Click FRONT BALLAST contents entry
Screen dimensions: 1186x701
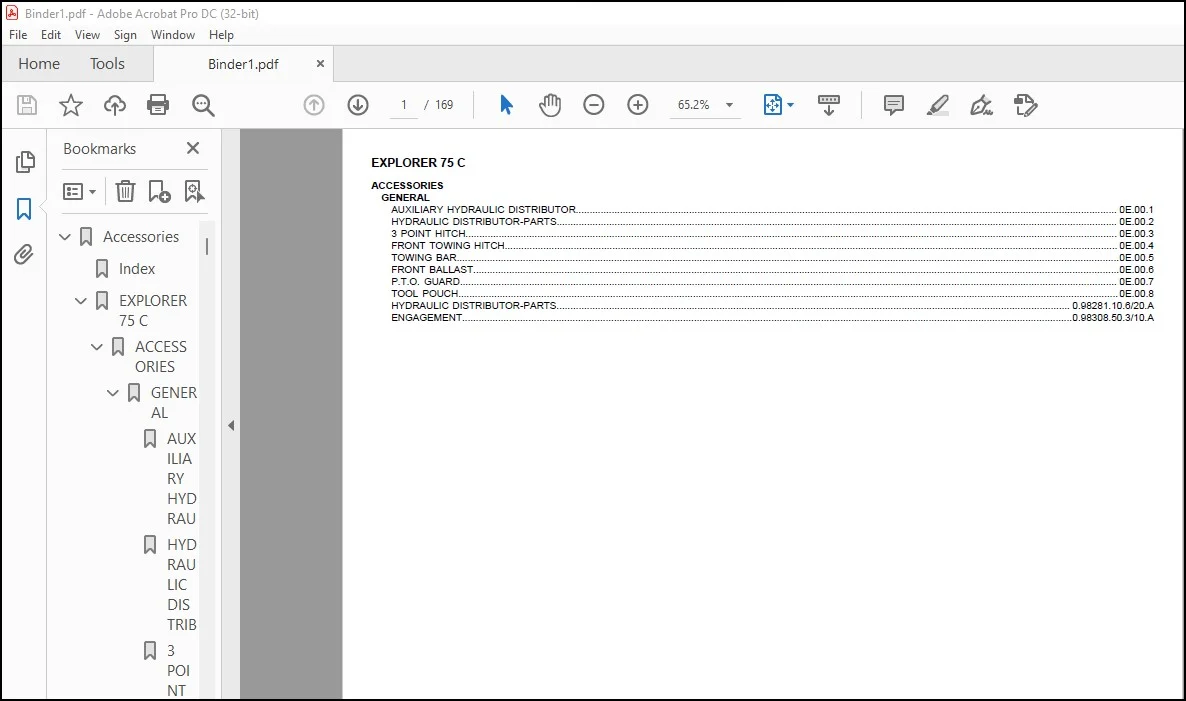click(x=772, y=269)
